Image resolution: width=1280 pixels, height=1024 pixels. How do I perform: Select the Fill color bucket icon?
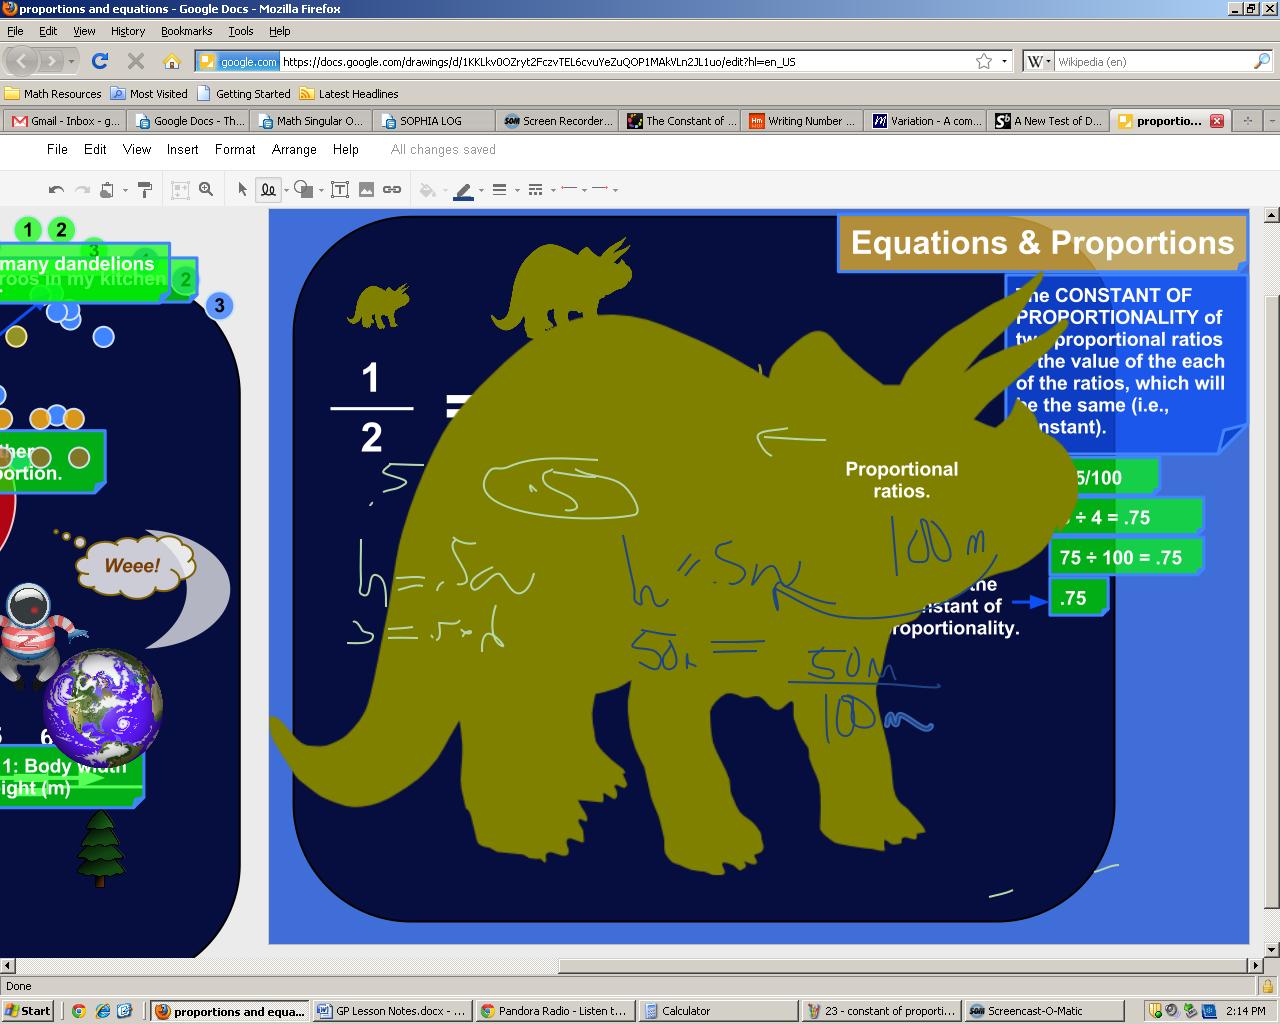[x=428, y=188]
